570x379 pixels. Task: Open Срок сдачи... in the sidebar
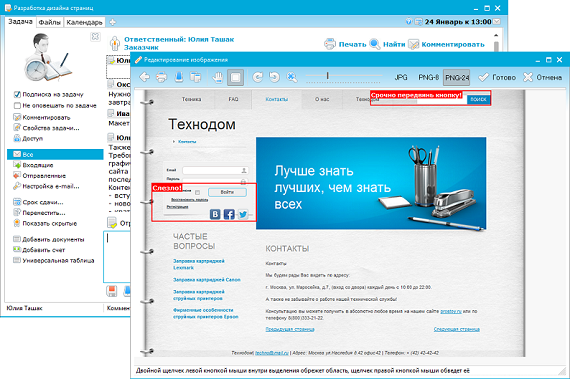pyautogui.click(x=38, y=202)
